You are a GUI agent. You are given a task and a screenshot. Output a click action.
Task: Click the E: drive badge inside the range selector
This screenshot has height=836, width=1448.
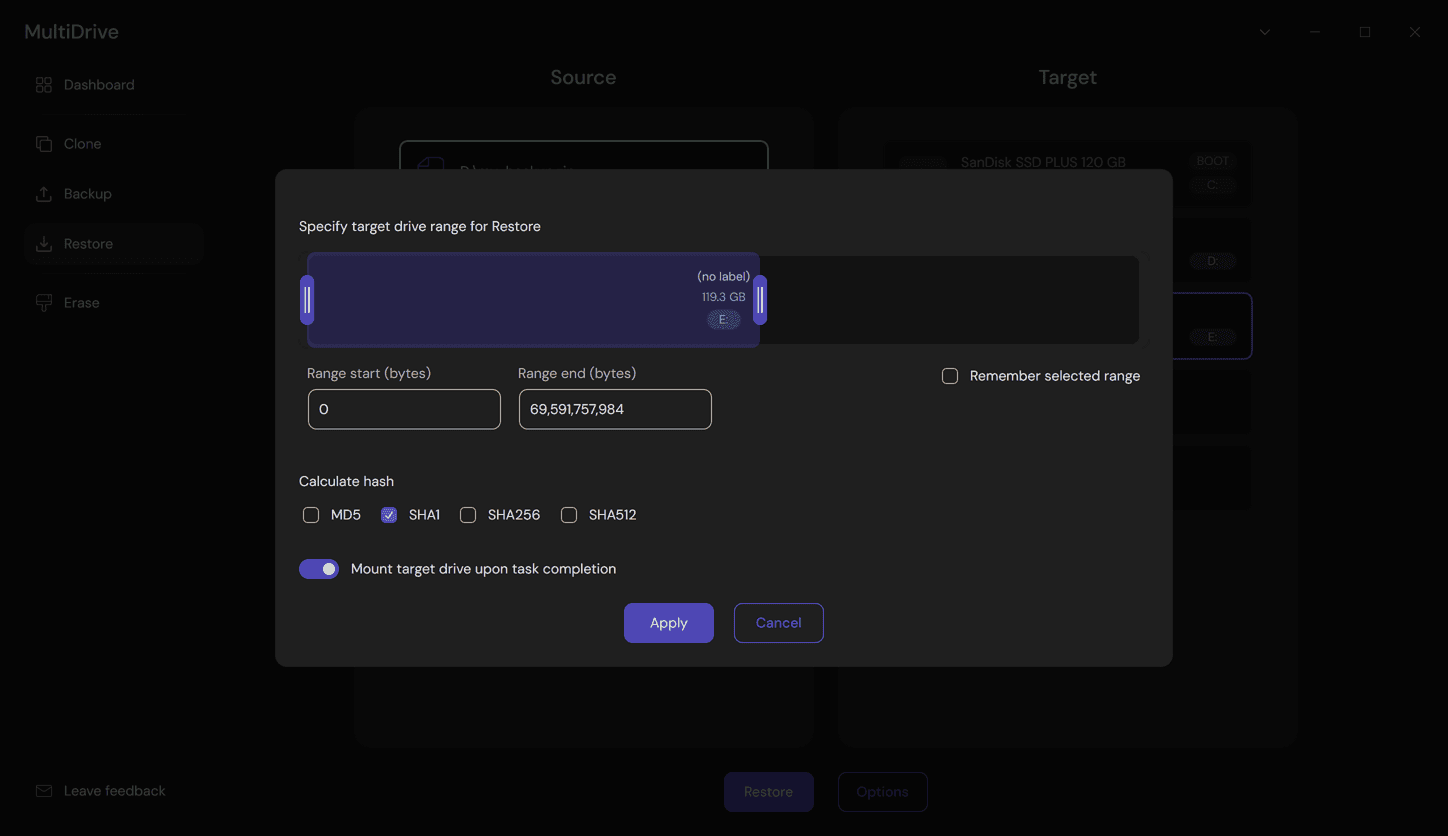pos(722,319)
